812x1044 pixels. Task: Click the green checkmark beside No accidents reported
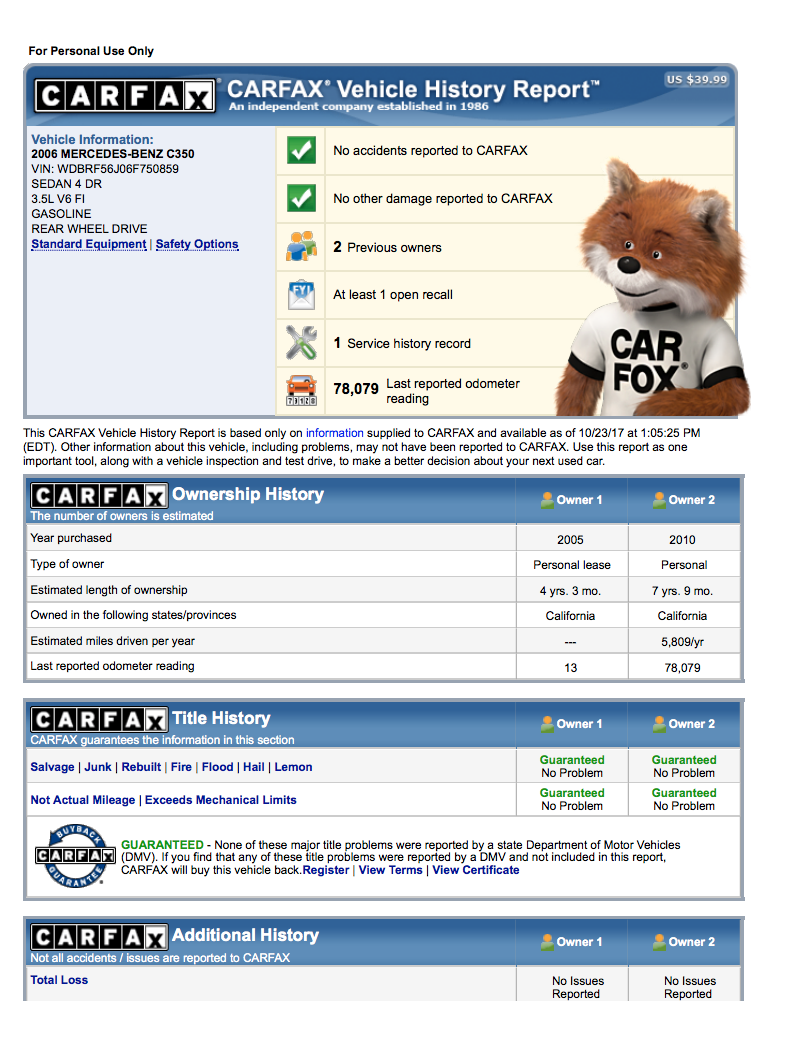click(x=301, y=150)
